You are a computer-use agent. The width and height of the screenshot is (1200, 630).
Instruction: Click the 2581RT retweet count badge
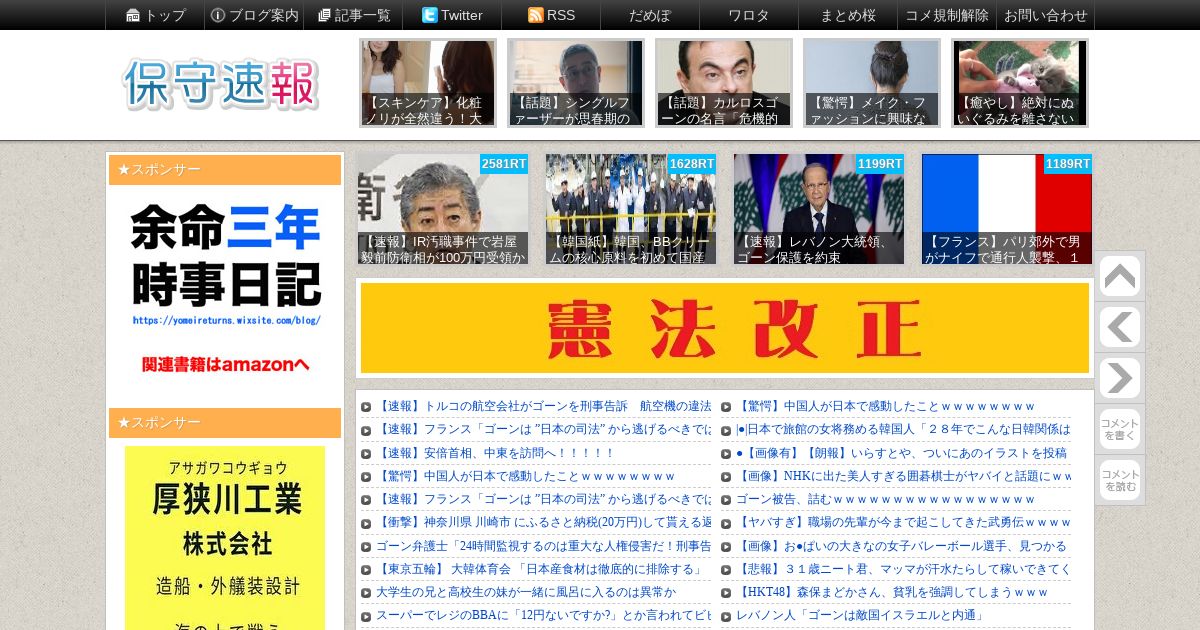point(504,164)
